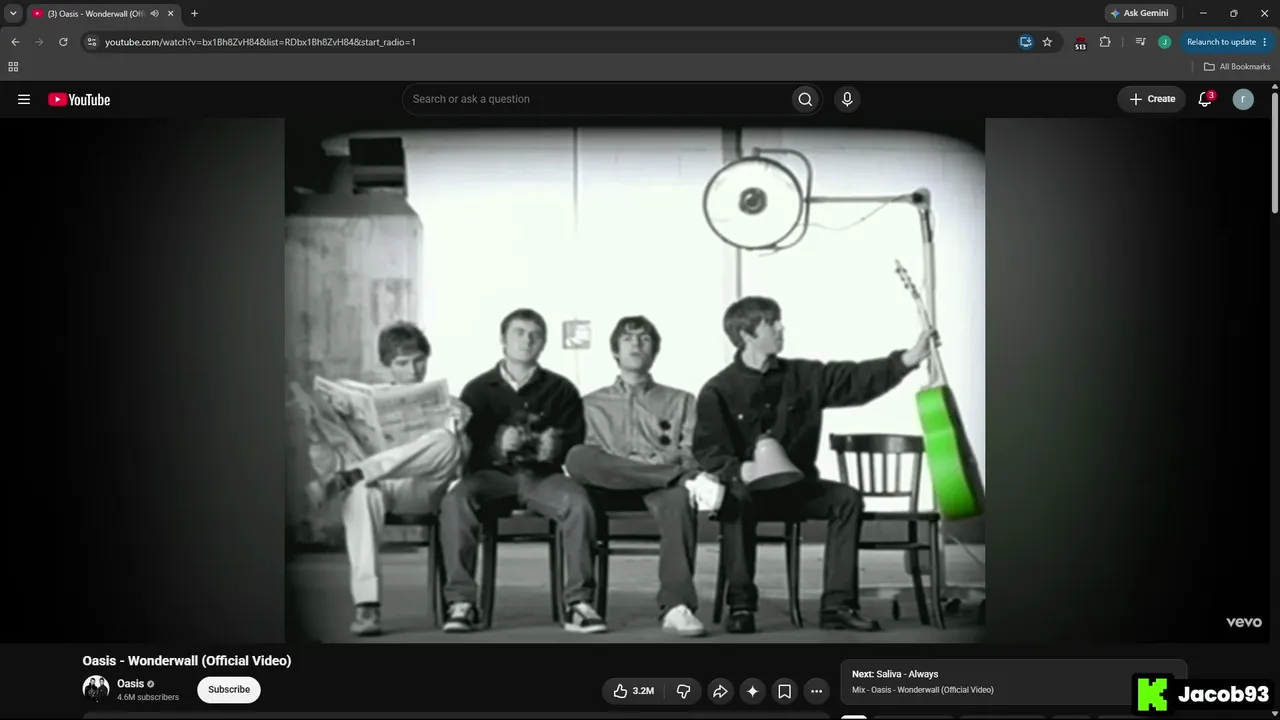Open YouTube notifications bell
The width and height of the screenshot is (1280, 720).
(1205, 99)
